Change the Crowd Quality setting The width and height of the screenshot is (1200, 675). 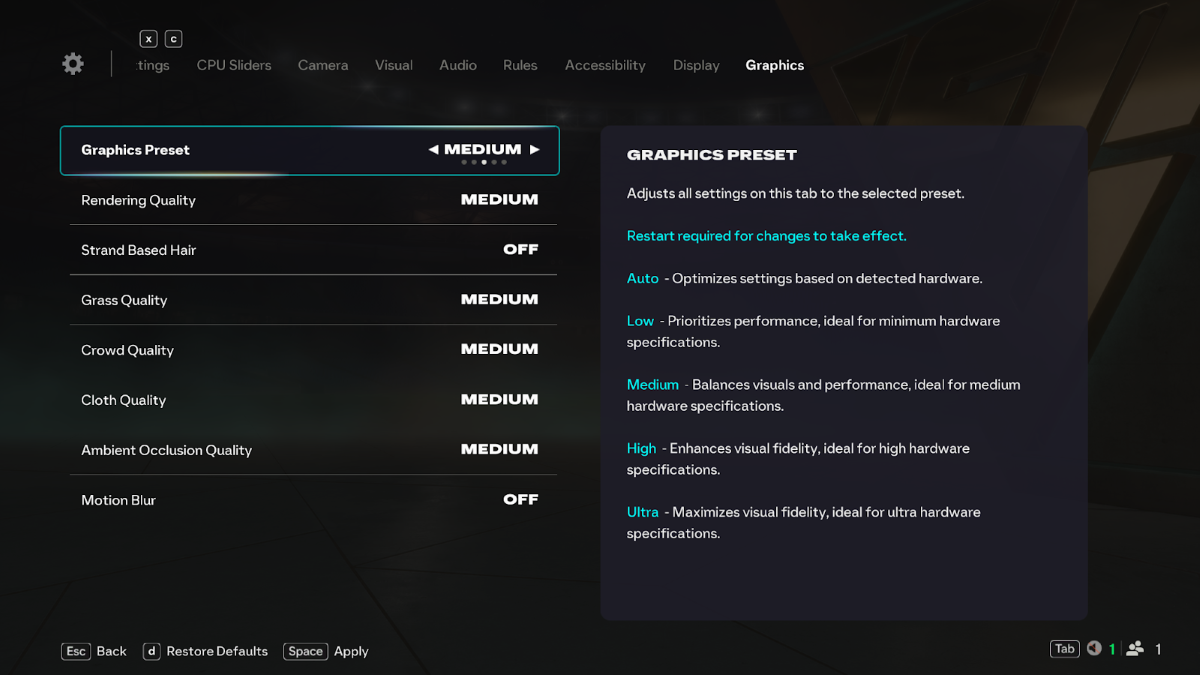[499, 350]
